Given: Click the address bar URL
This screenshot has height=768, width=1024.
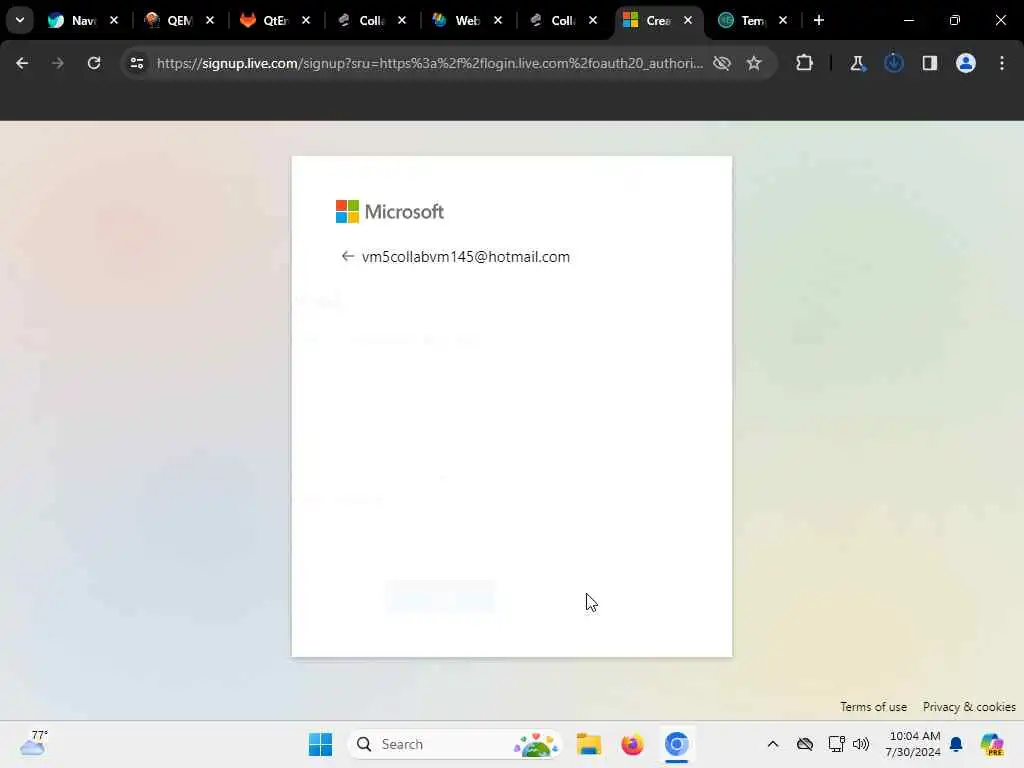Looking at the screenshot, I should coord(430,63).
